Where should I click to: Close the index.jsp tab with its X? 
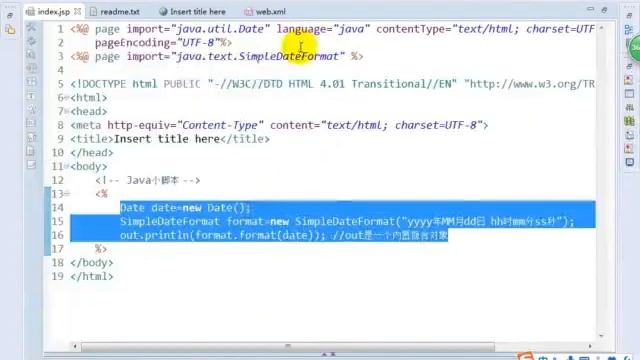(x=78, y=11)
